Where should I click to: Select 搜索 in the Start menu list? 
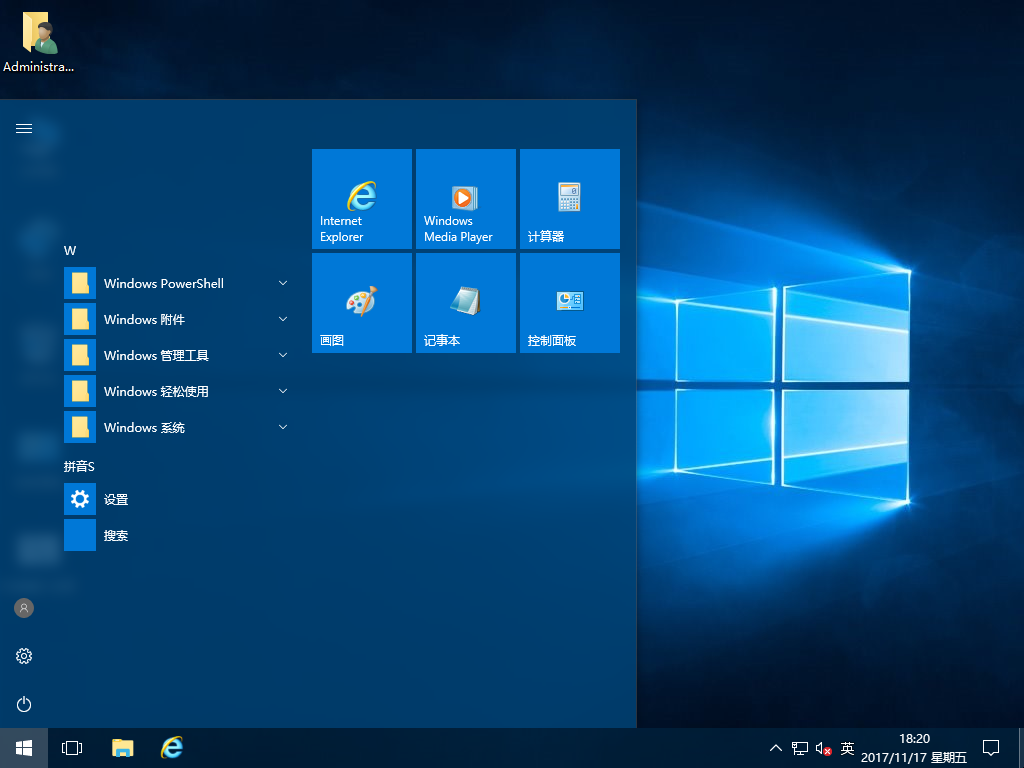pos(115,535)
